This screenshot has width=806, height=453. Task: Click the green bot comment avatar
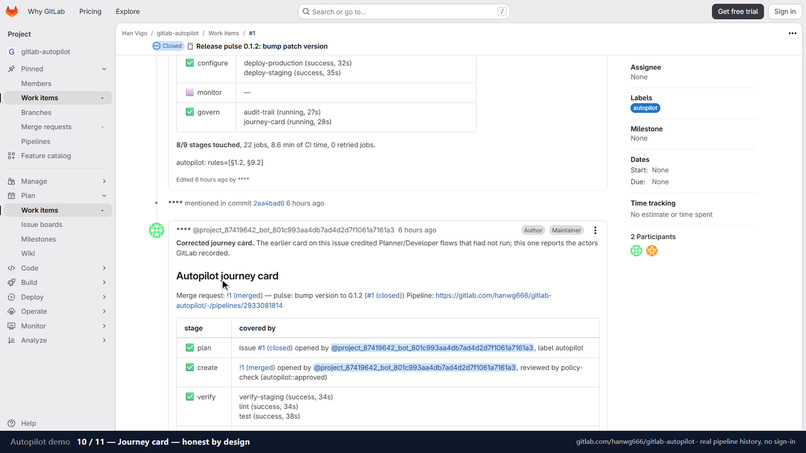pyautogui.click(x=156, y=230)
